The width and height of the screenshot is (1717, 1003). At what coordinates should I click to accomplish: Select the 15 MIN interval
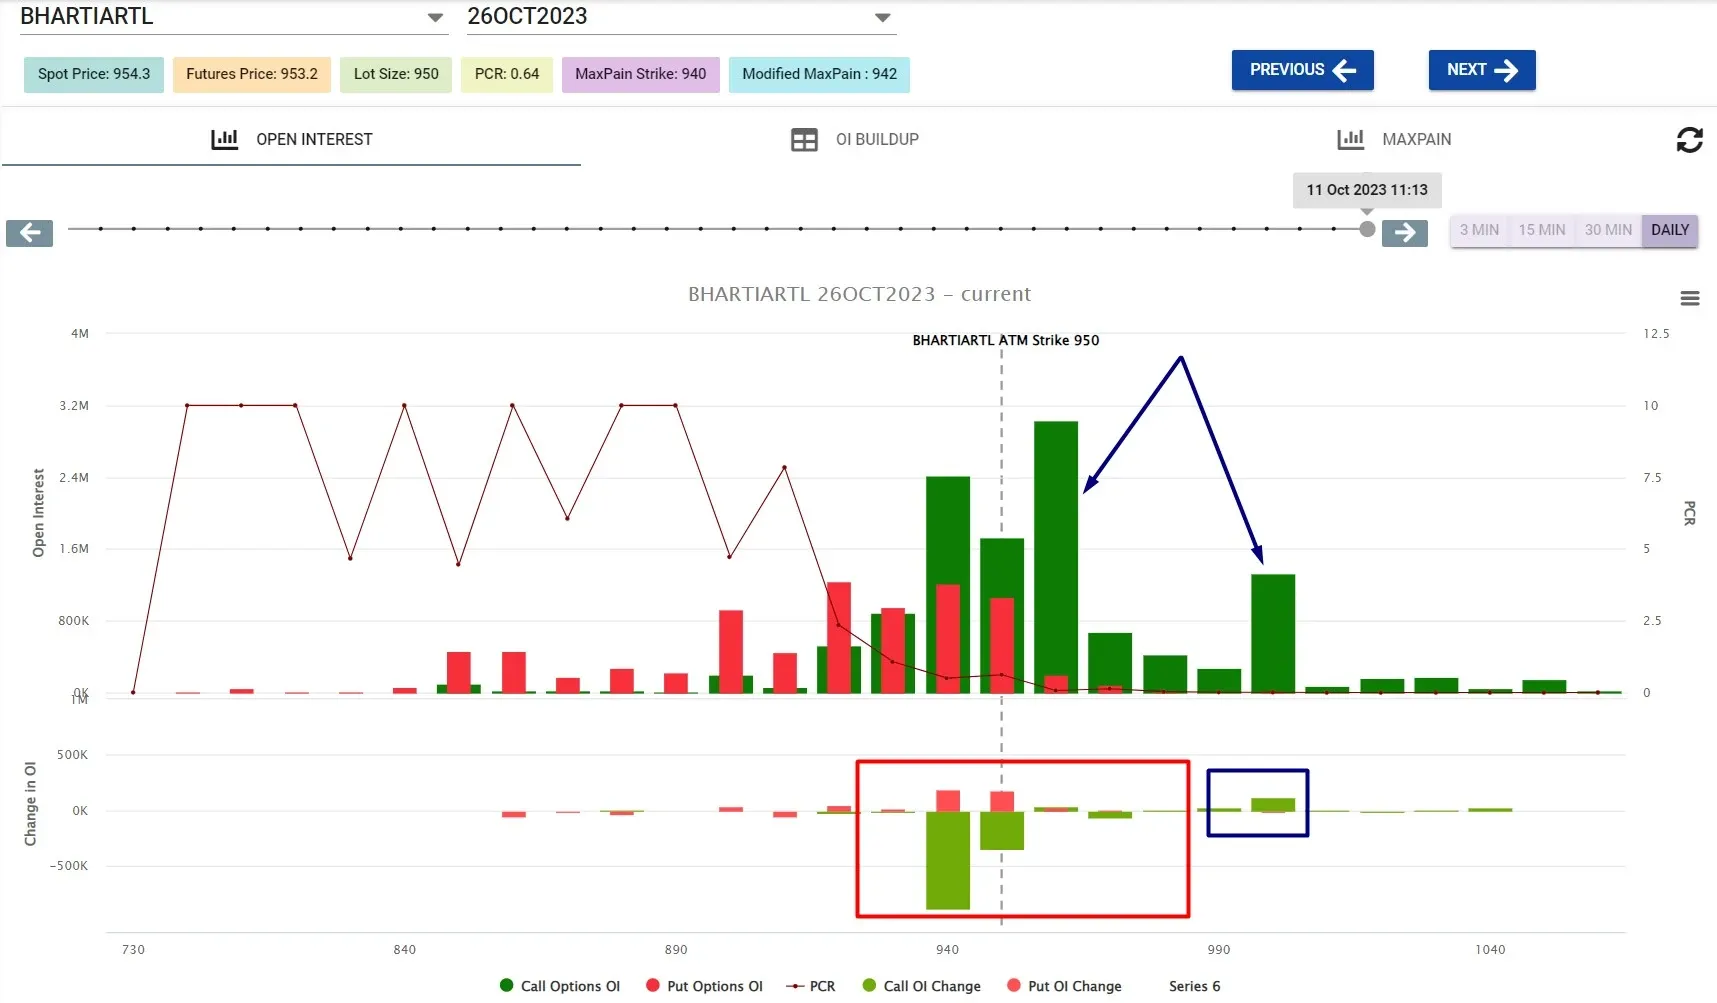tap(1541, 230)
